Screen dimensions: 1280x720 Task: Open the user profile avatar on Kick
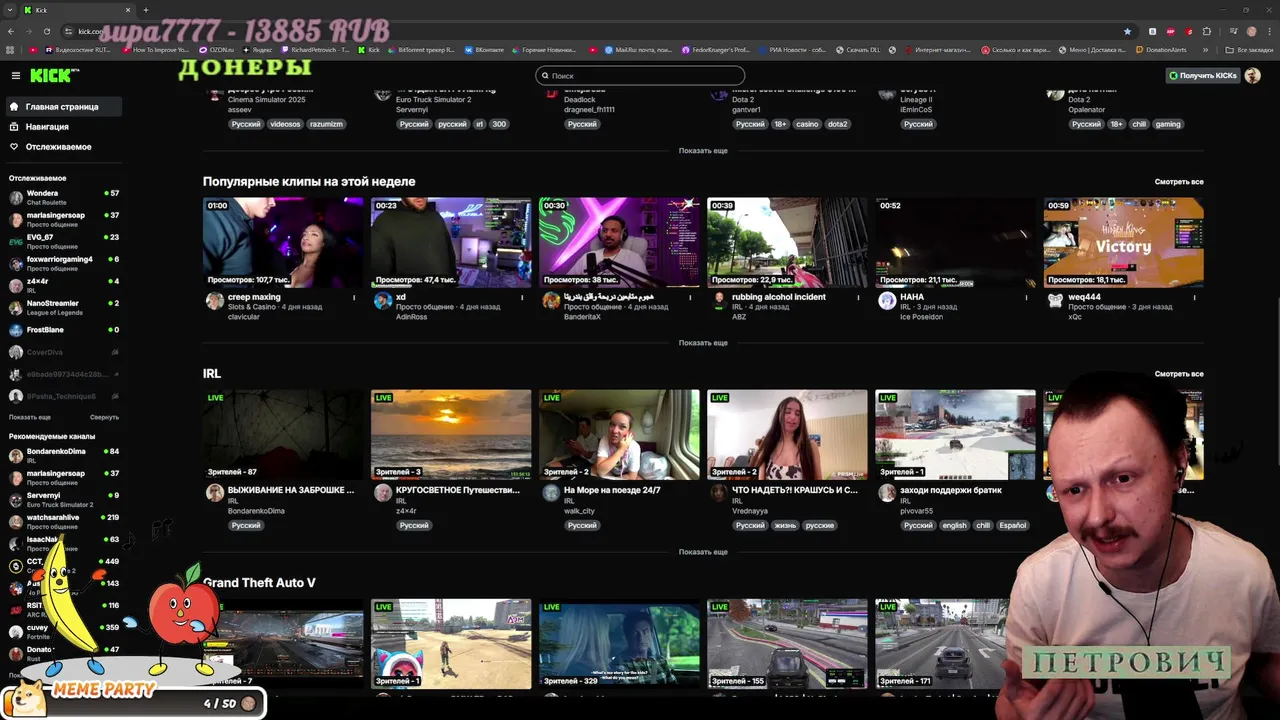(1254, 75)
